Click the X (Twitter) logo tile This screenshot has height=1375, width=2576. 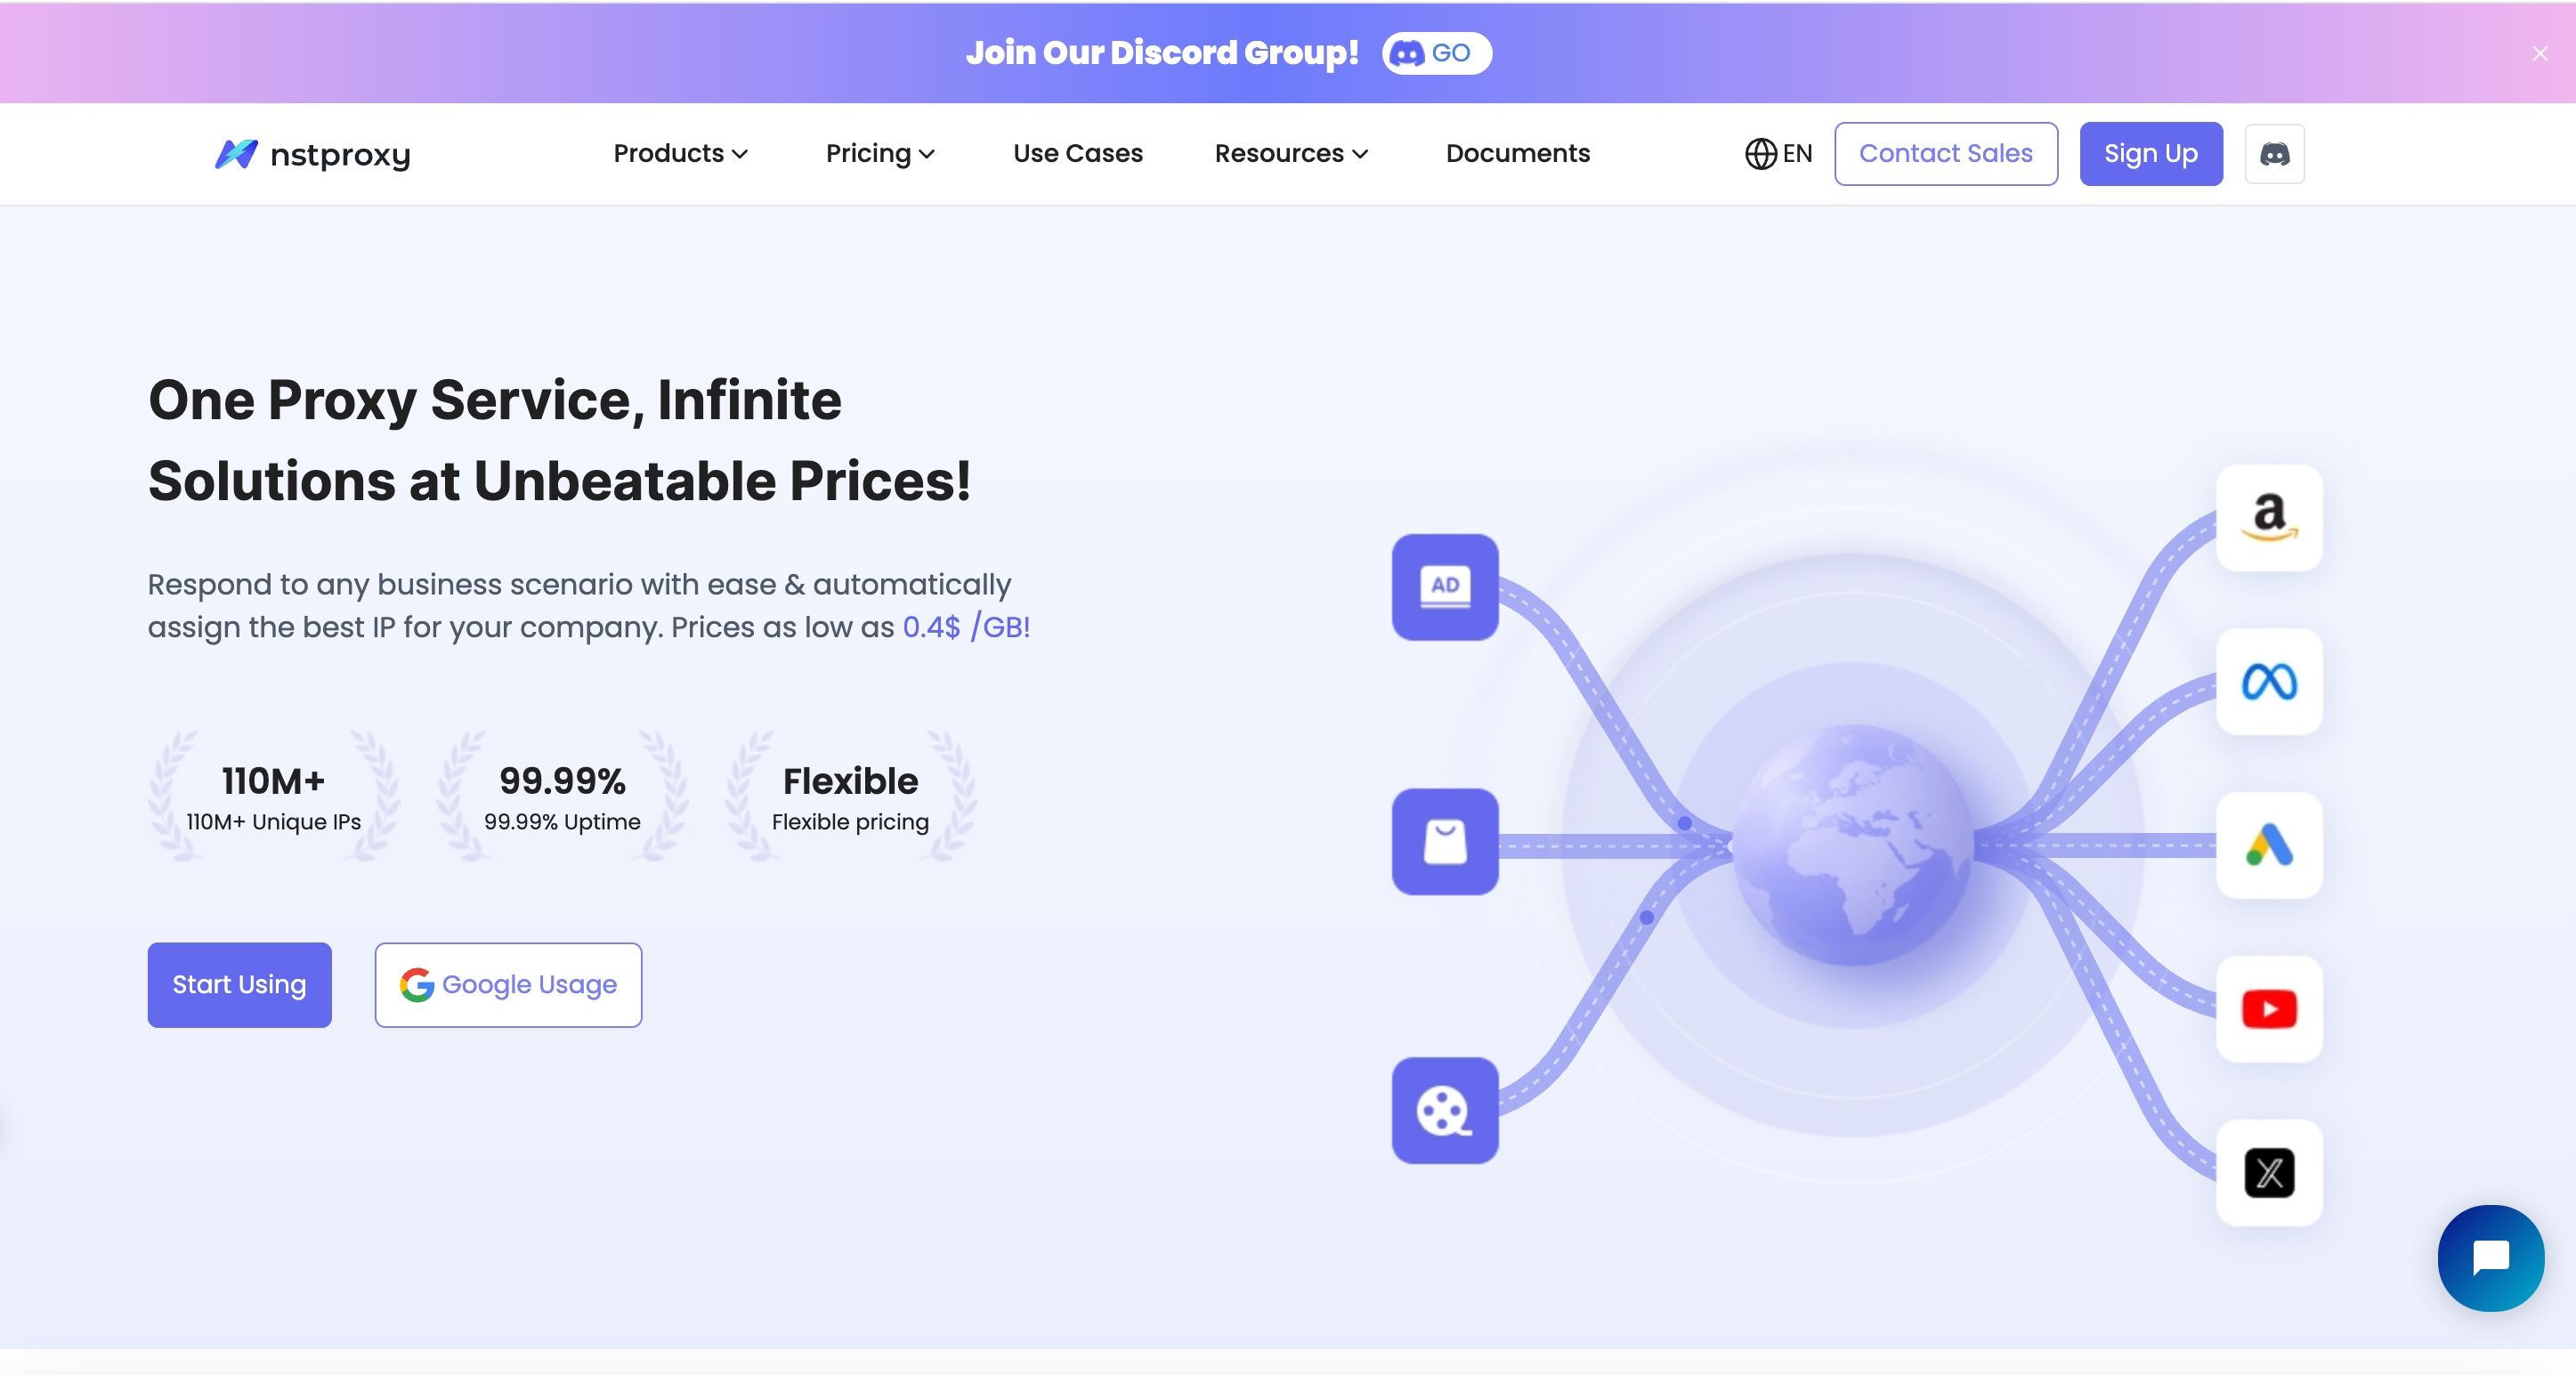click(x=2269, y=1173)
